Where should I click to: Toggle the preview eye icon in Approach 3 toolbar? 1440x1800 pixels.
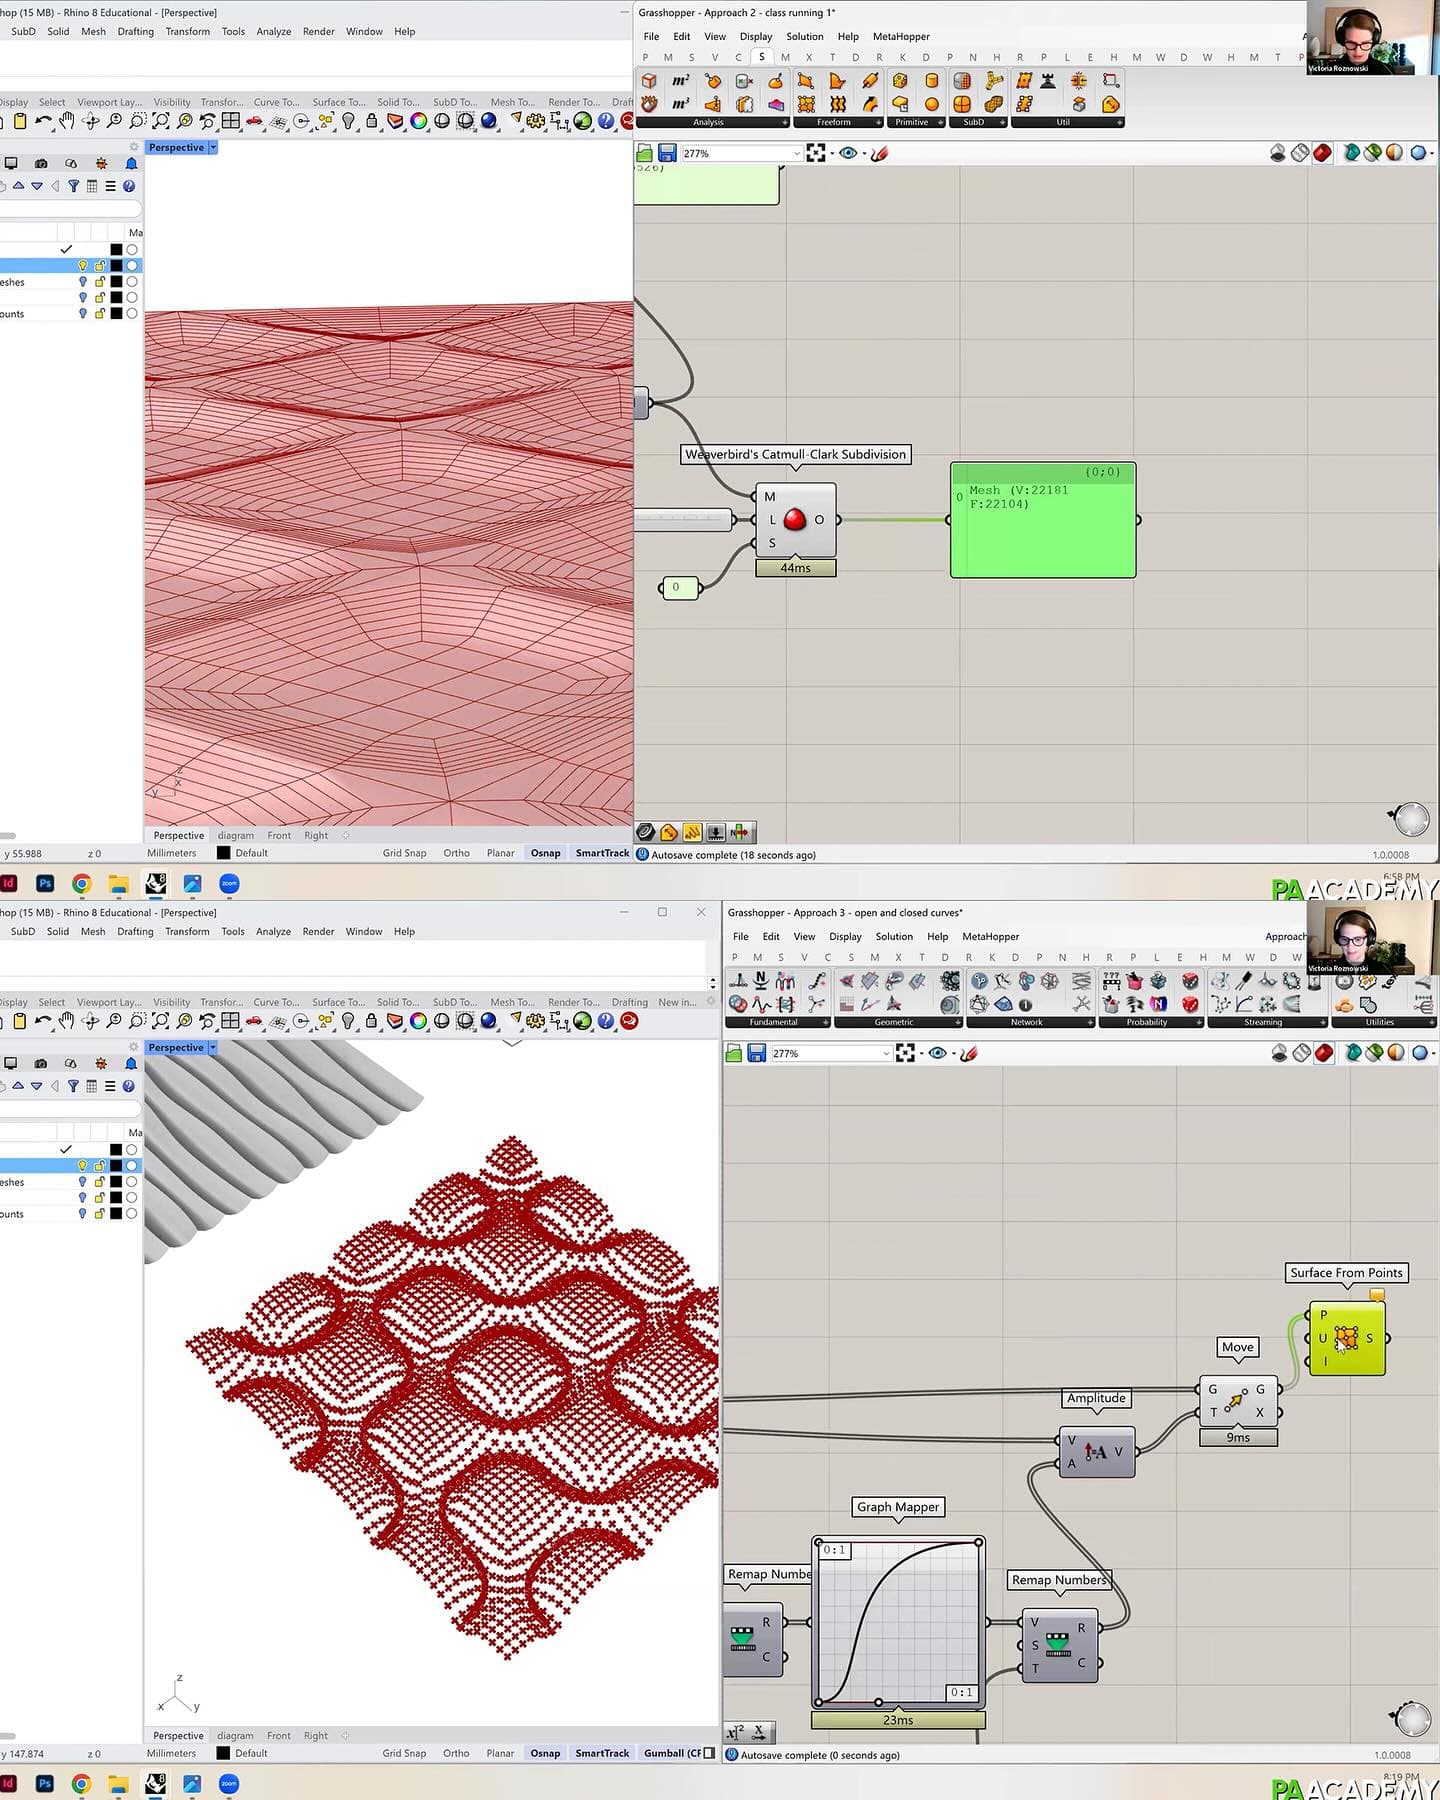tap(937, 1053)
